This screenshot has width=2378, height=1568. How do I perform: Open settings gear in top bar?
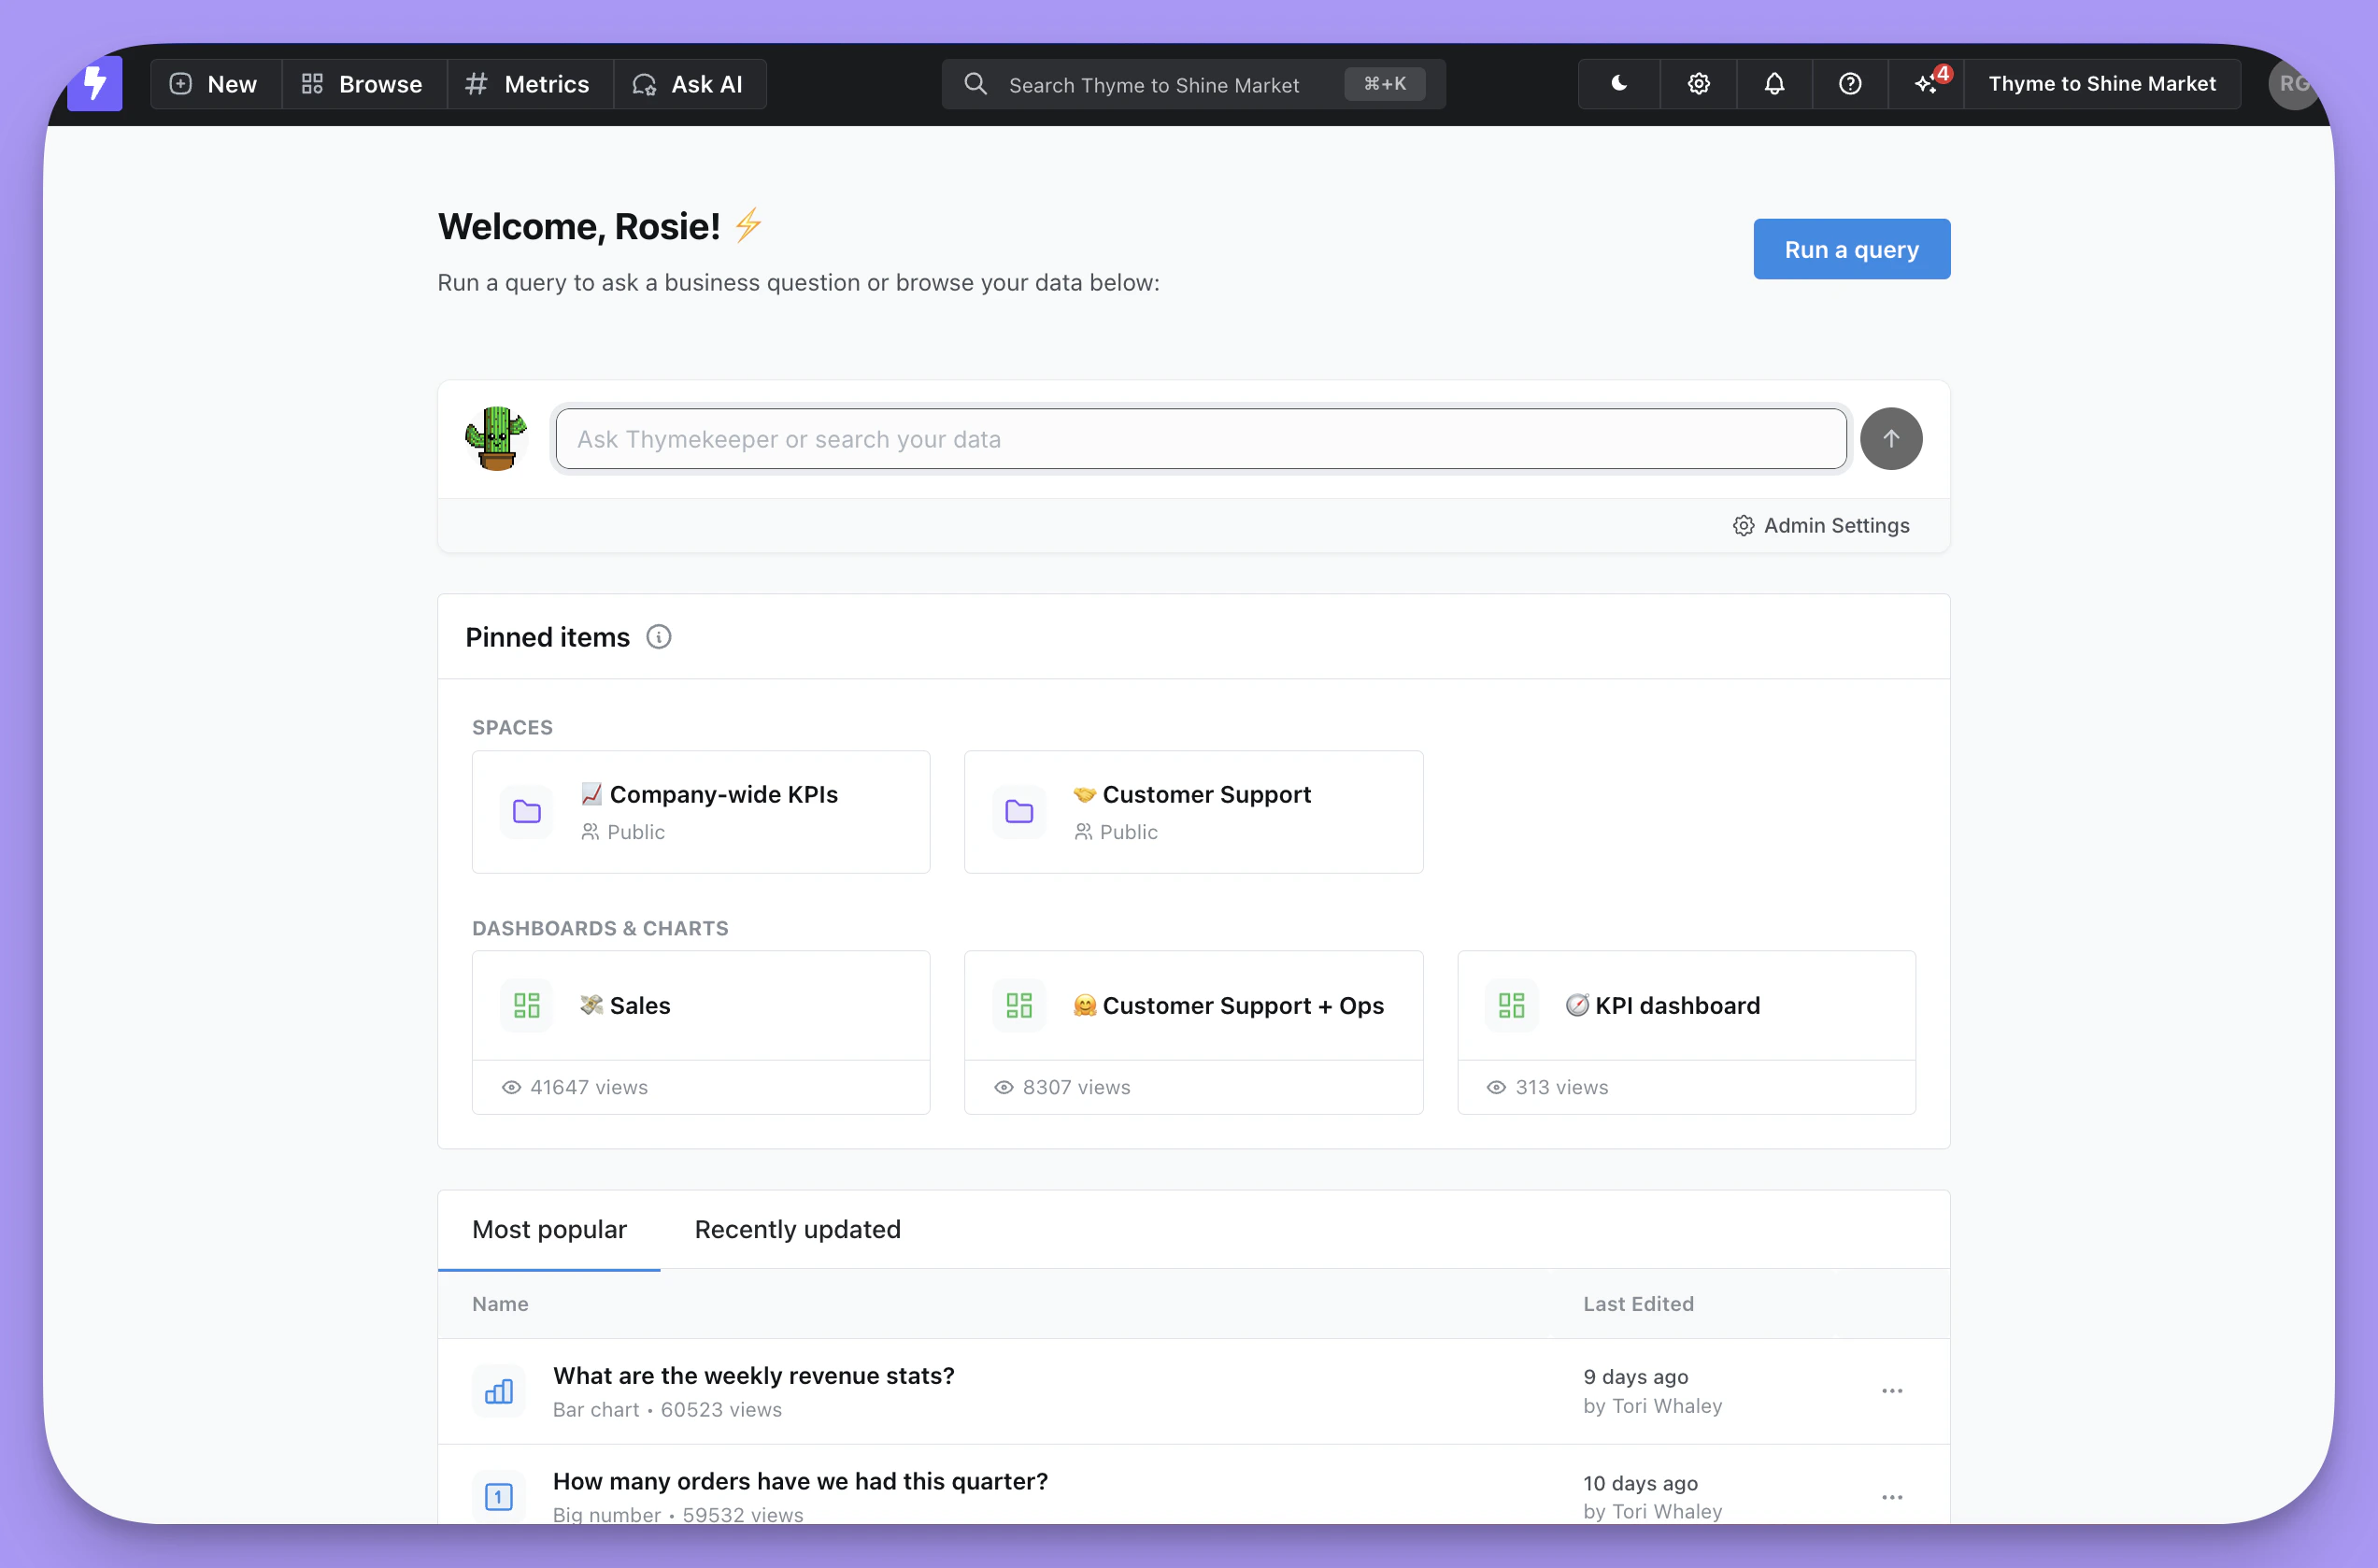[x=1698, y=84]
